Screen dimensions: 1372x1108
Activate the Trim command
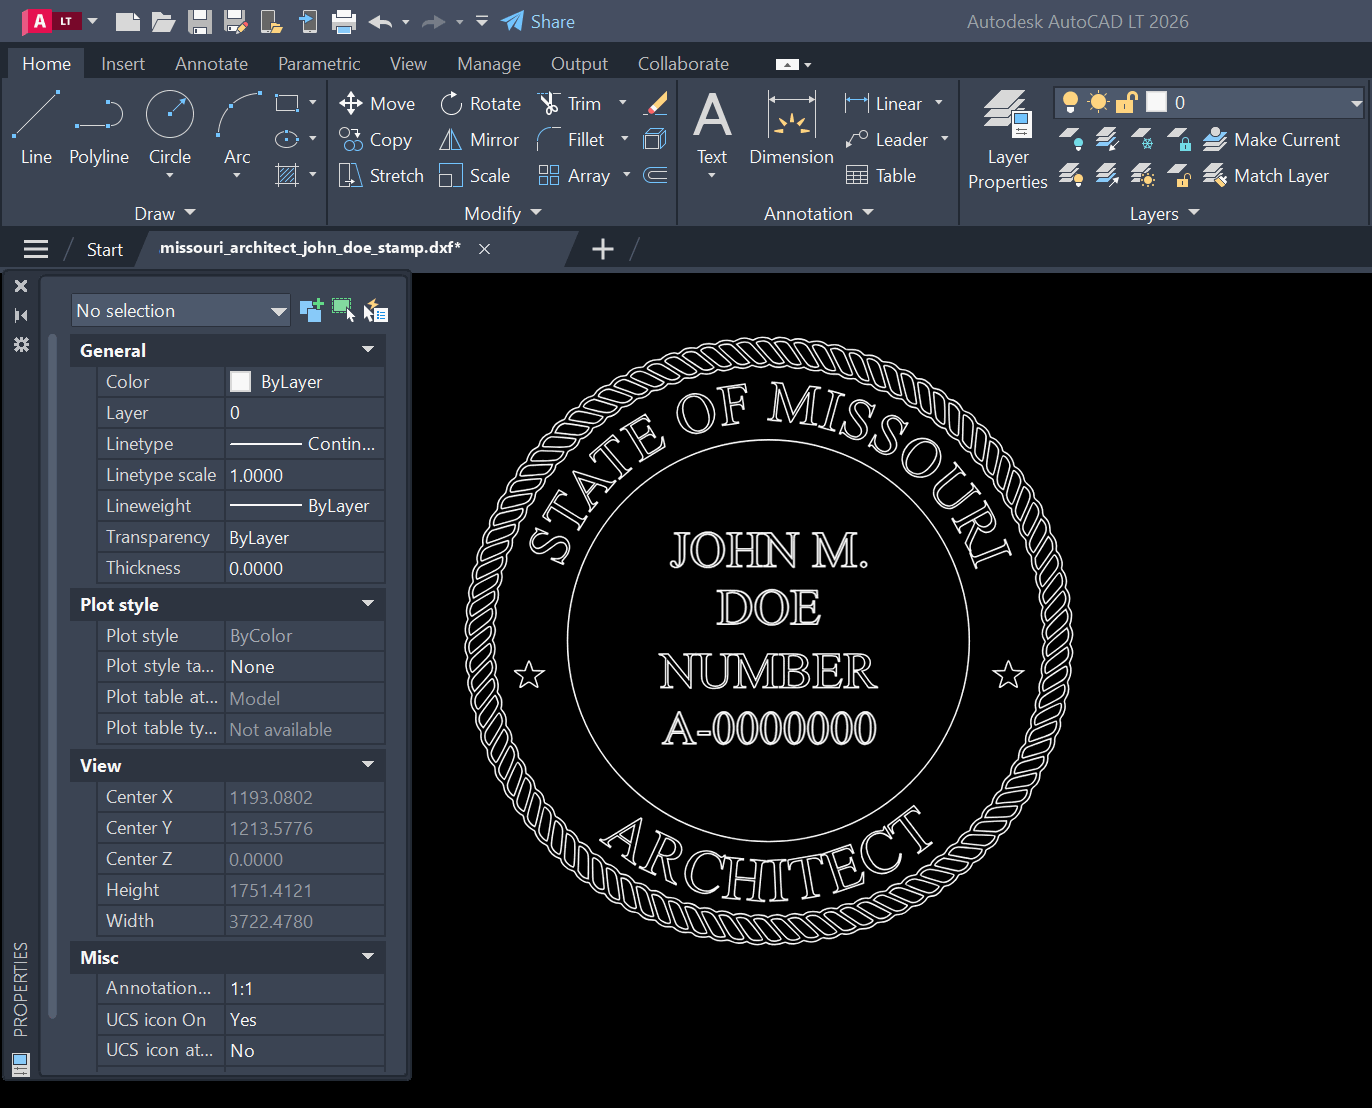tap(569, 103)
